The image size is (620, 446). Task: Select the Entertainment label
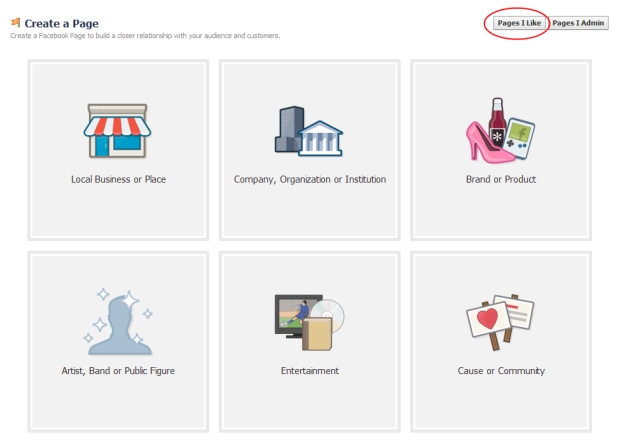tap(310, 371)
